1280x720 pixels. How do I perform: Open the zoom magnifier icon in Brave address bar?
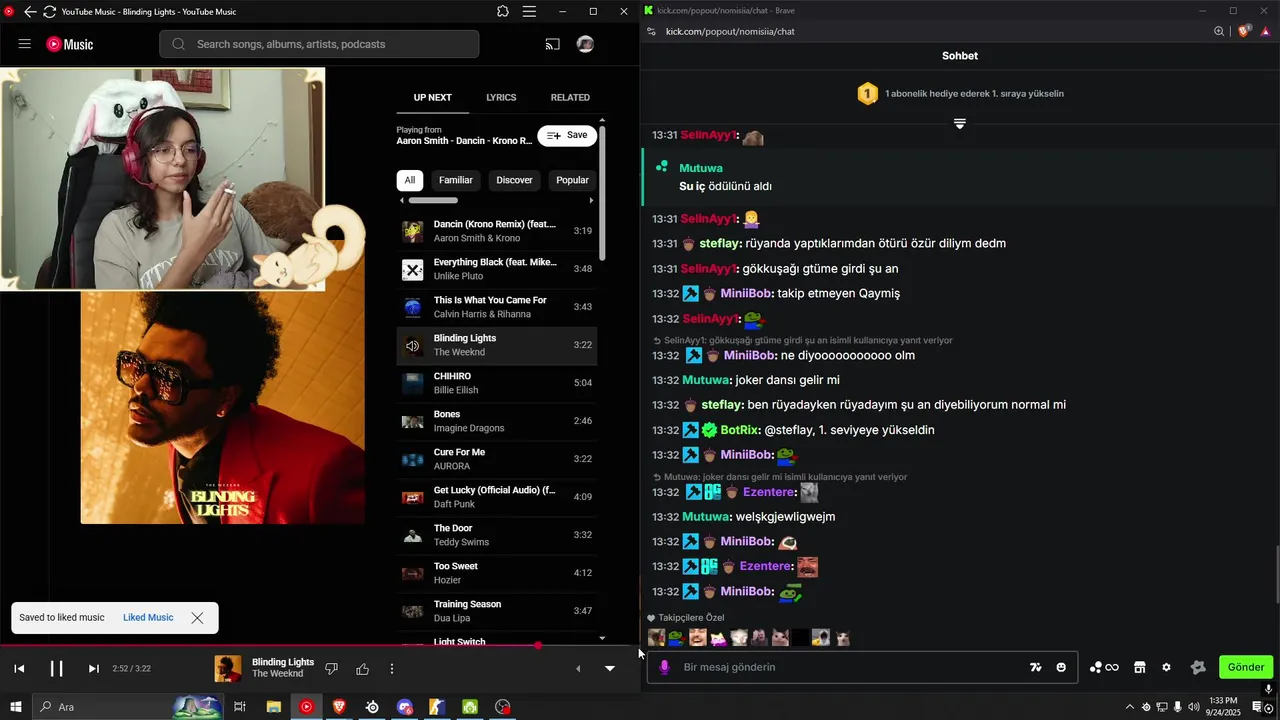click(1219, 31)
